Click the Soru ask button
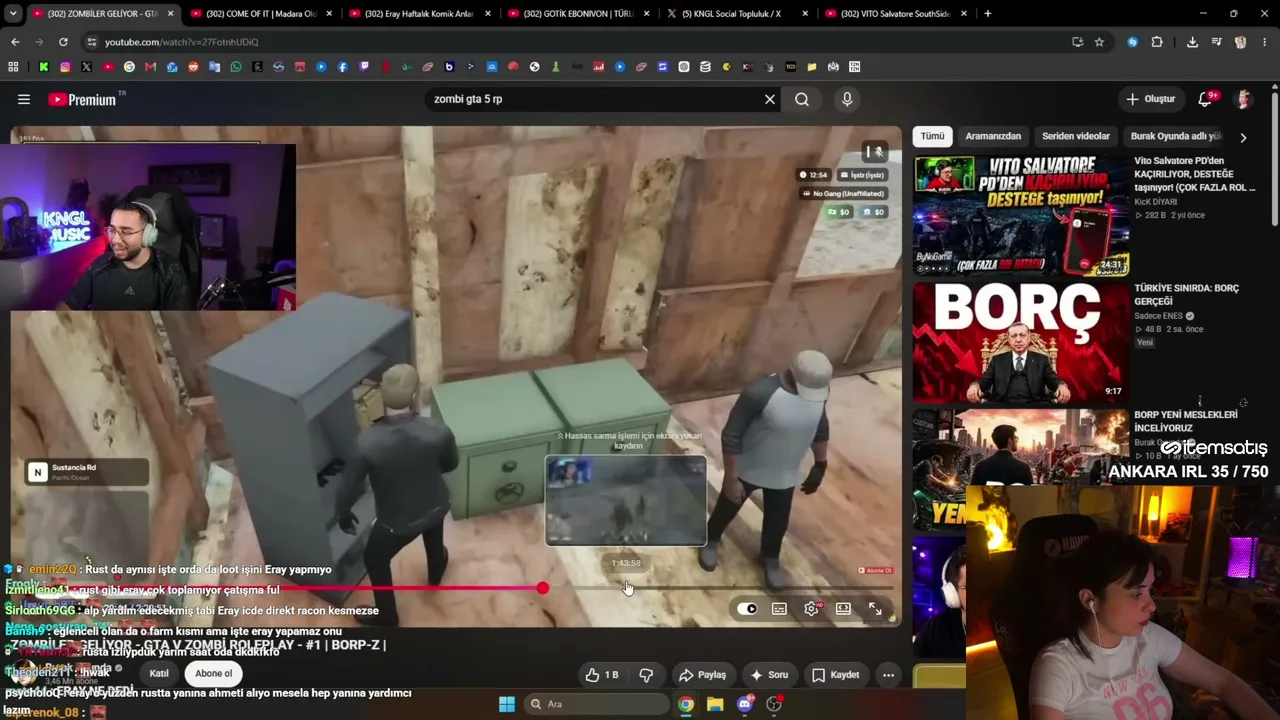This screenshot has width=1280, height=720. point(769,675)
